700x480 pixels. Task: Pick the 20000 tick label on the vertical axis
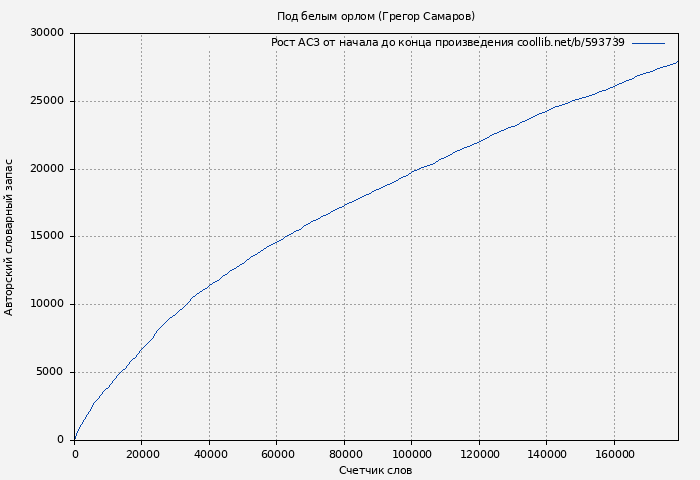47,169
